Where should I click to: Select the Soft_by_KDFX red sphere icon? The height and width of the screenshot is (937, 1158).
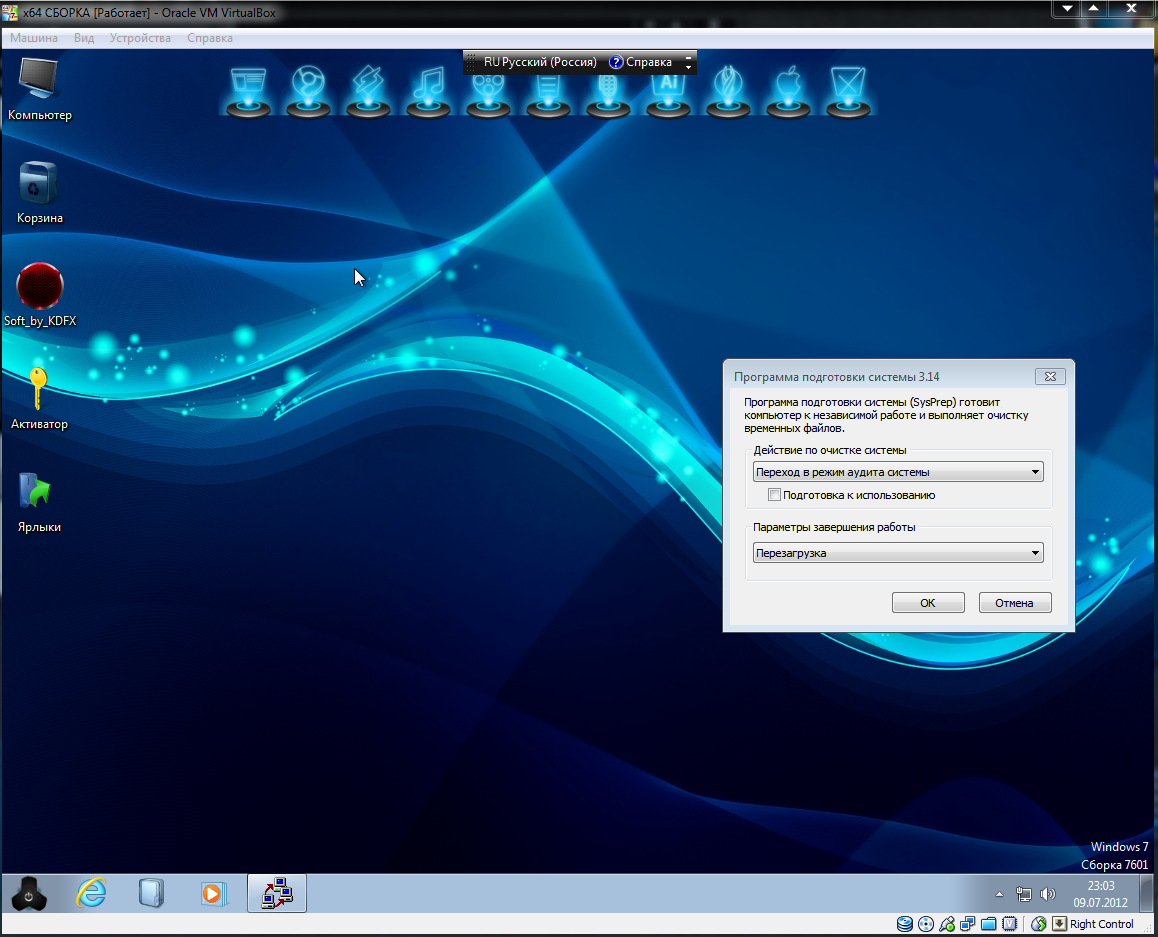click(40, 294)
